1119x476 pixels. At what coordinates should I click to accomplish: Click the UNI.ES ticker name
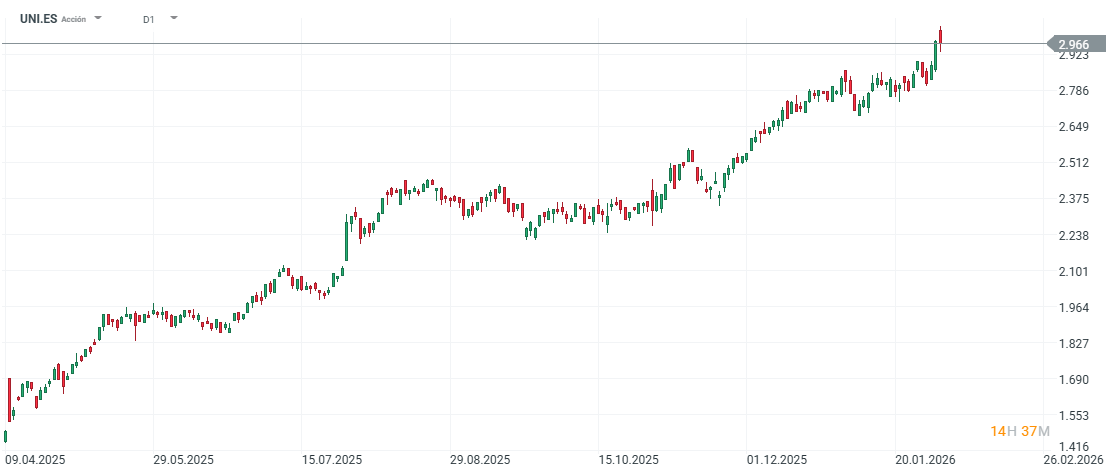click(x=38, y=19)
